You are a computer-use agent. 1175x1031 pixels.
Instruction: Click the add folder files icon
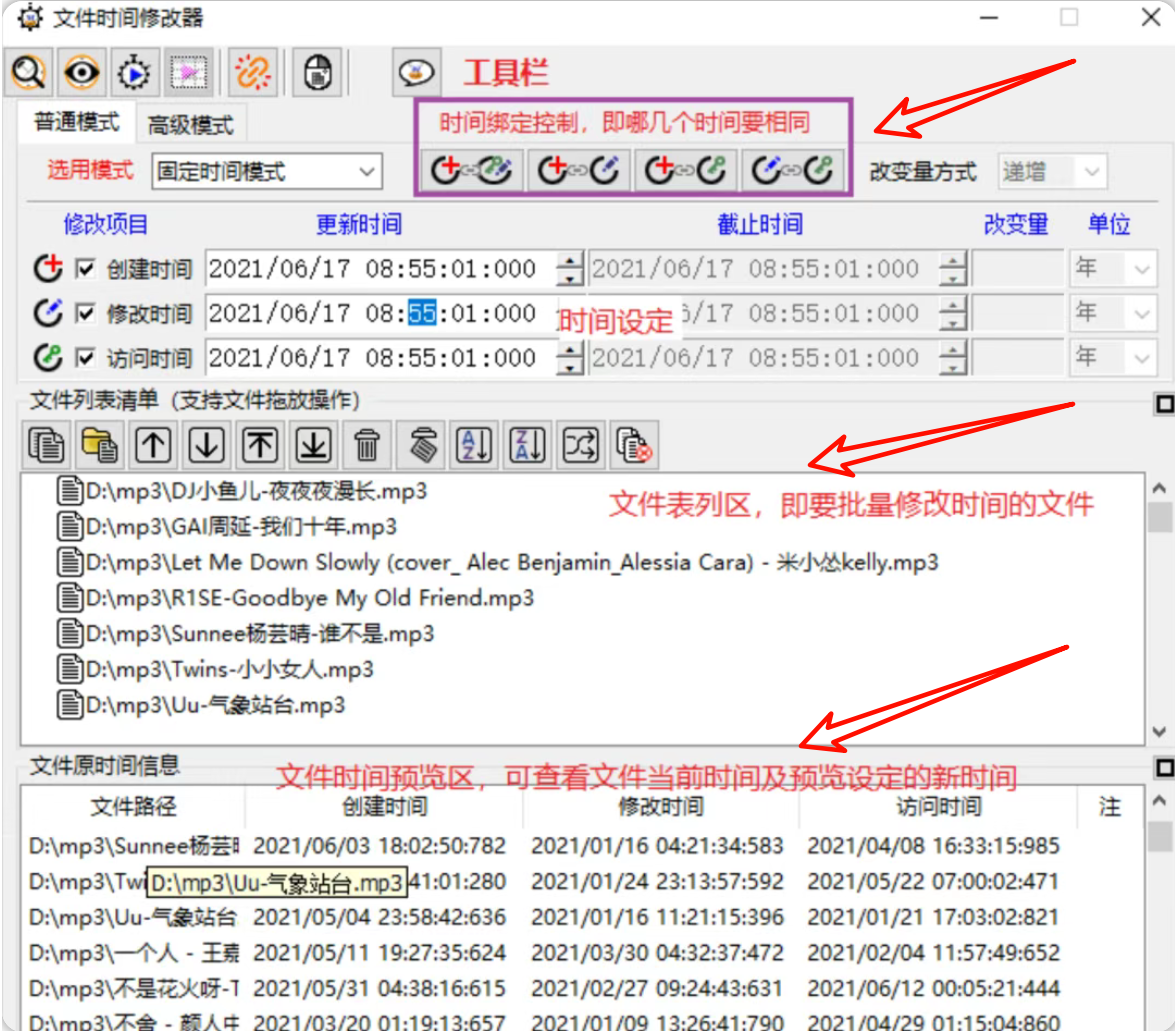pyautogui.click(x=100, y=445)
